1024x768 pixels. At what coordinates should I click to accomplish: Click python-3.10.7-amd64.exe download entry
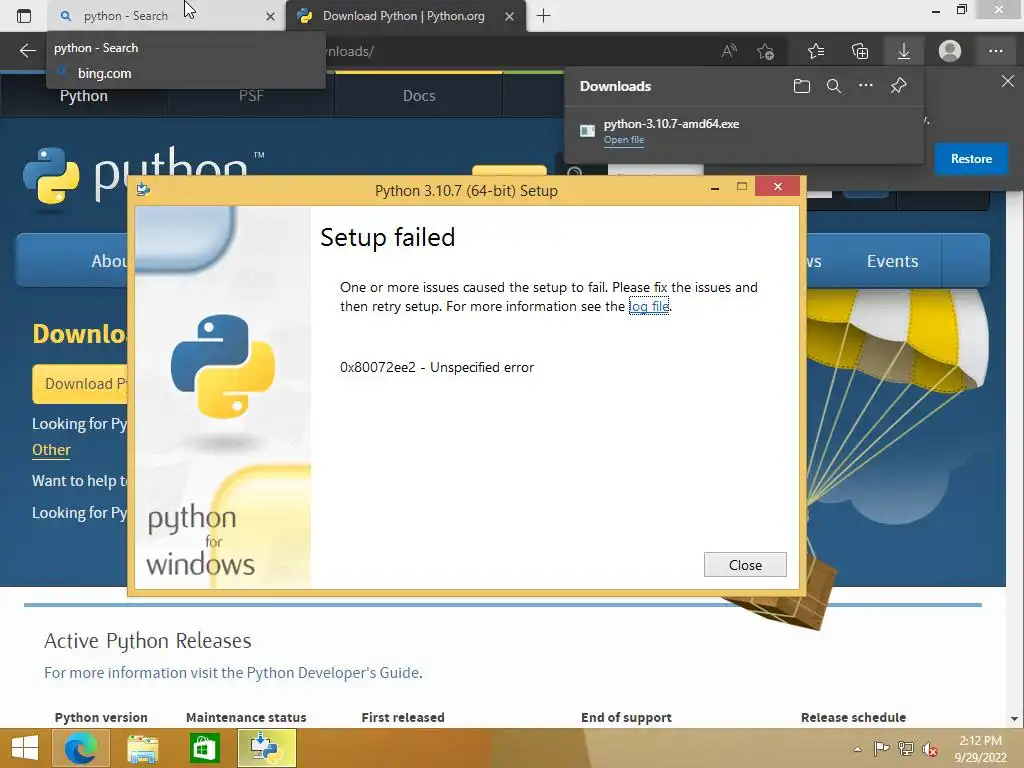click(x=743, y=131)
